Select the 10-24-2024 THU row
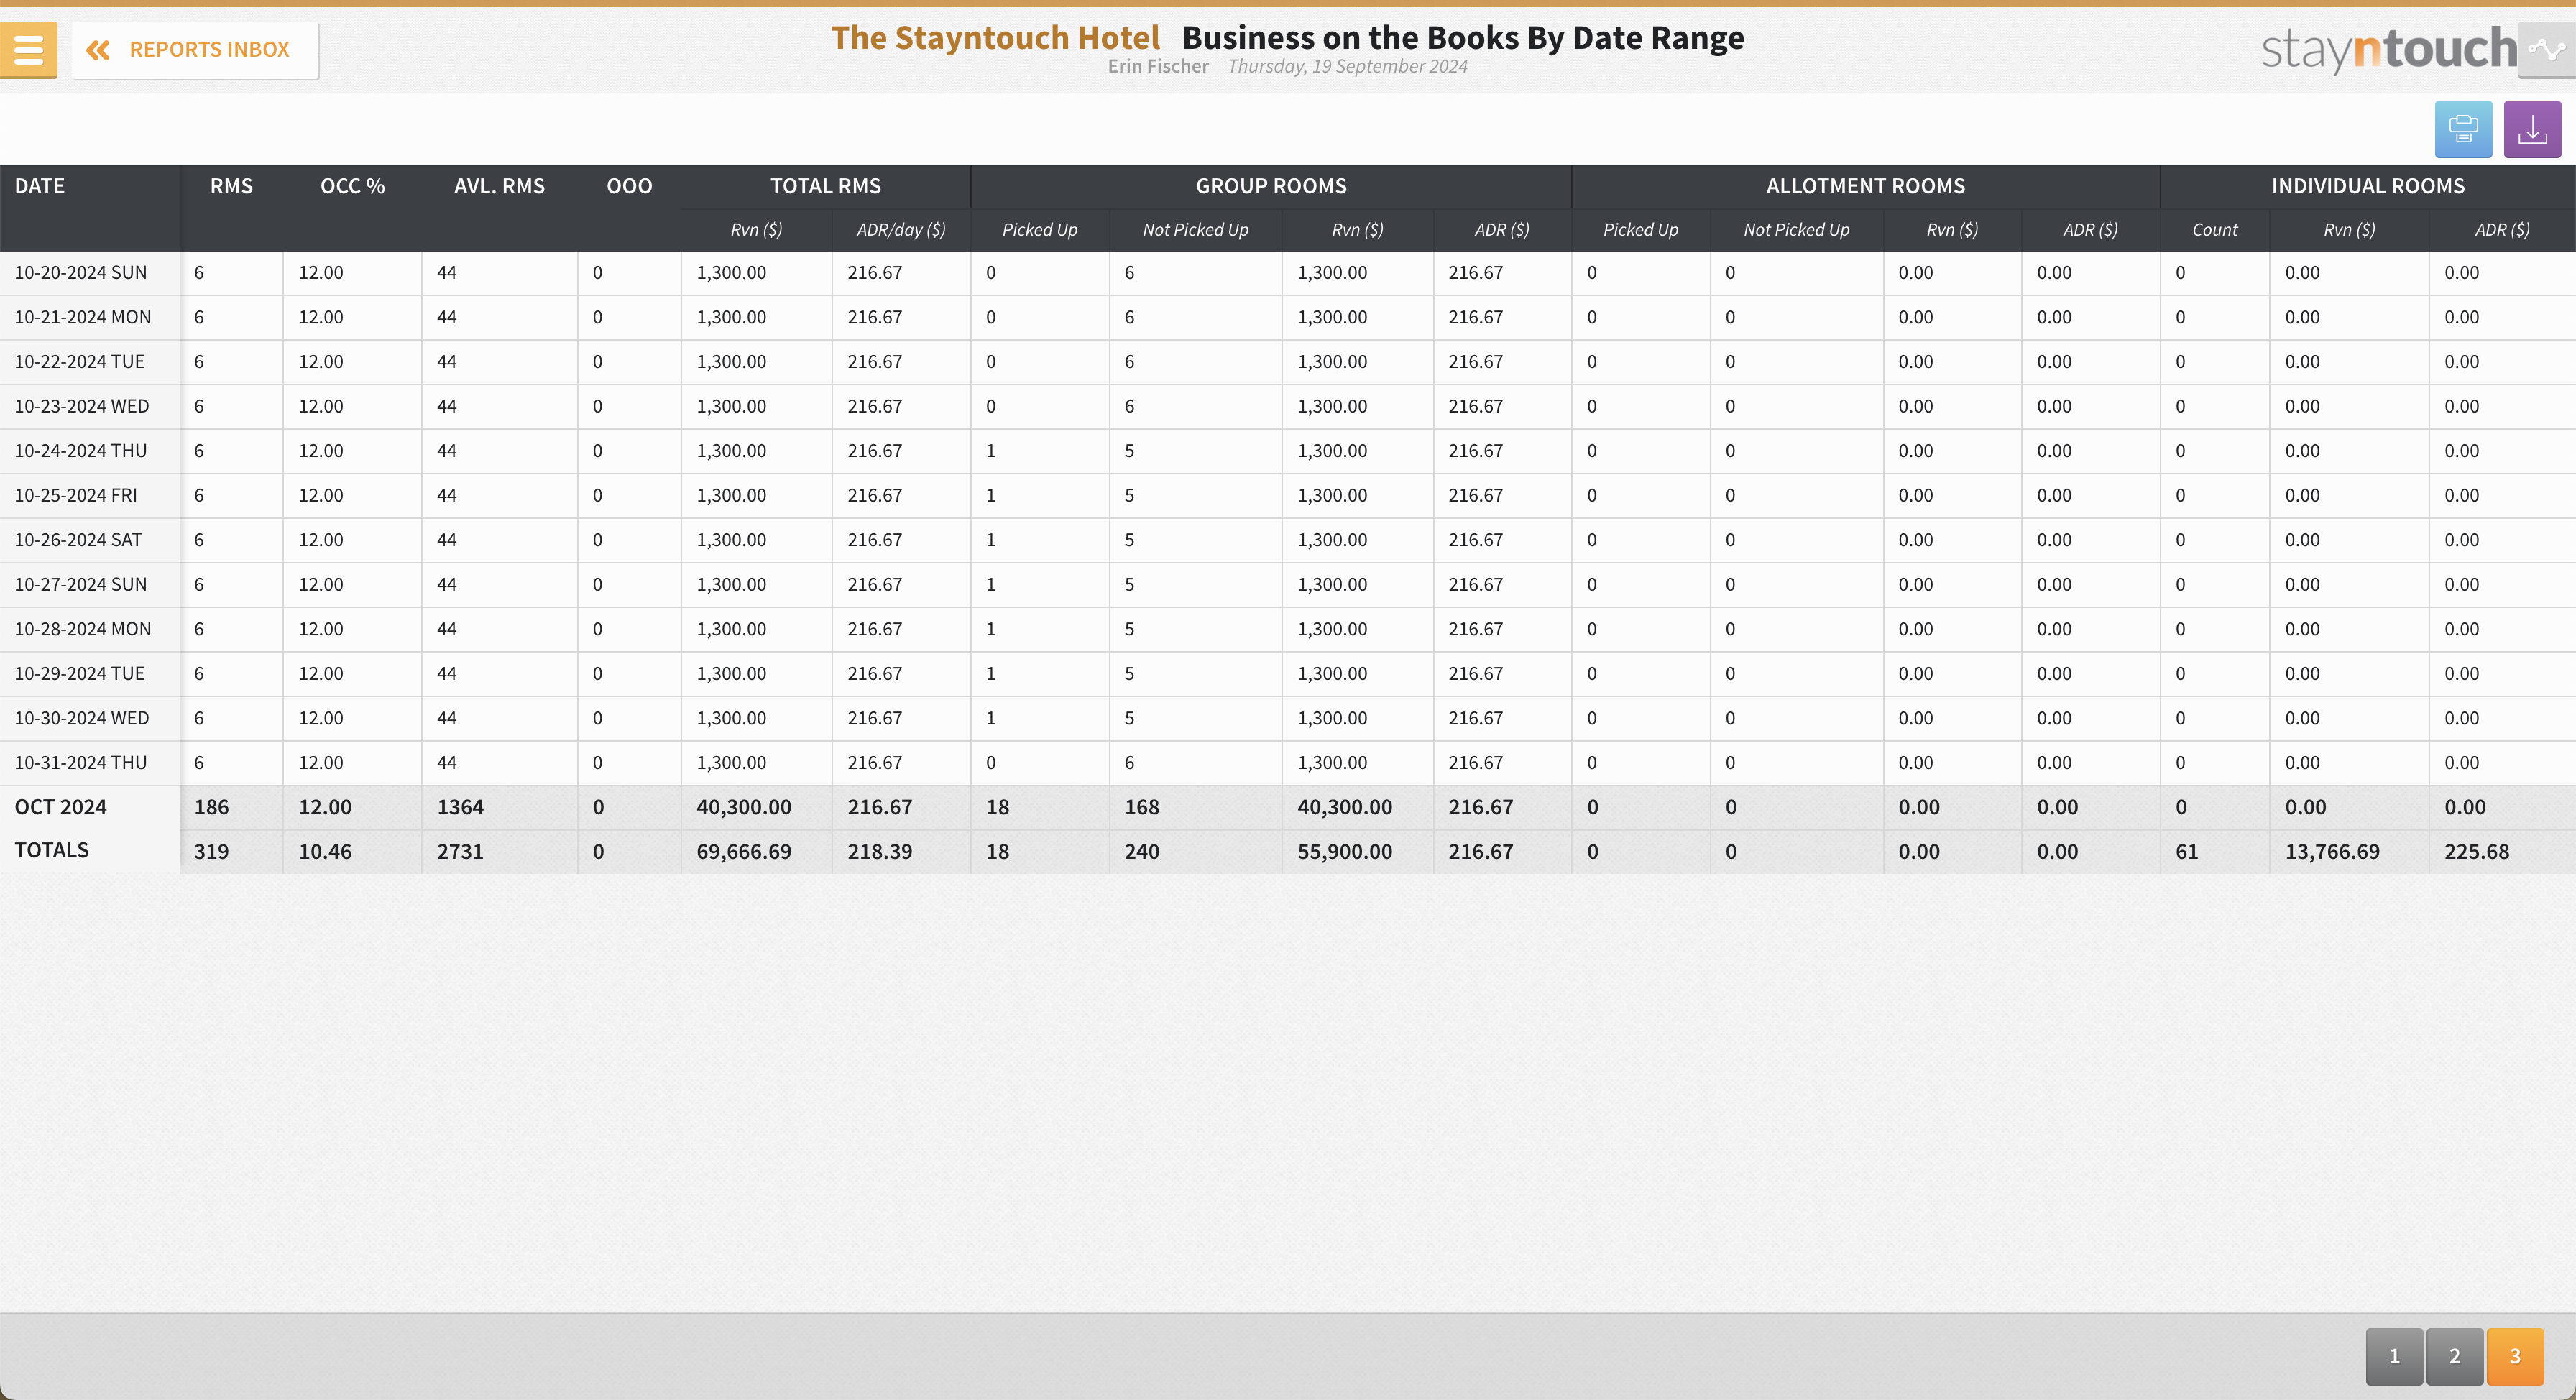 click(81, 451)
